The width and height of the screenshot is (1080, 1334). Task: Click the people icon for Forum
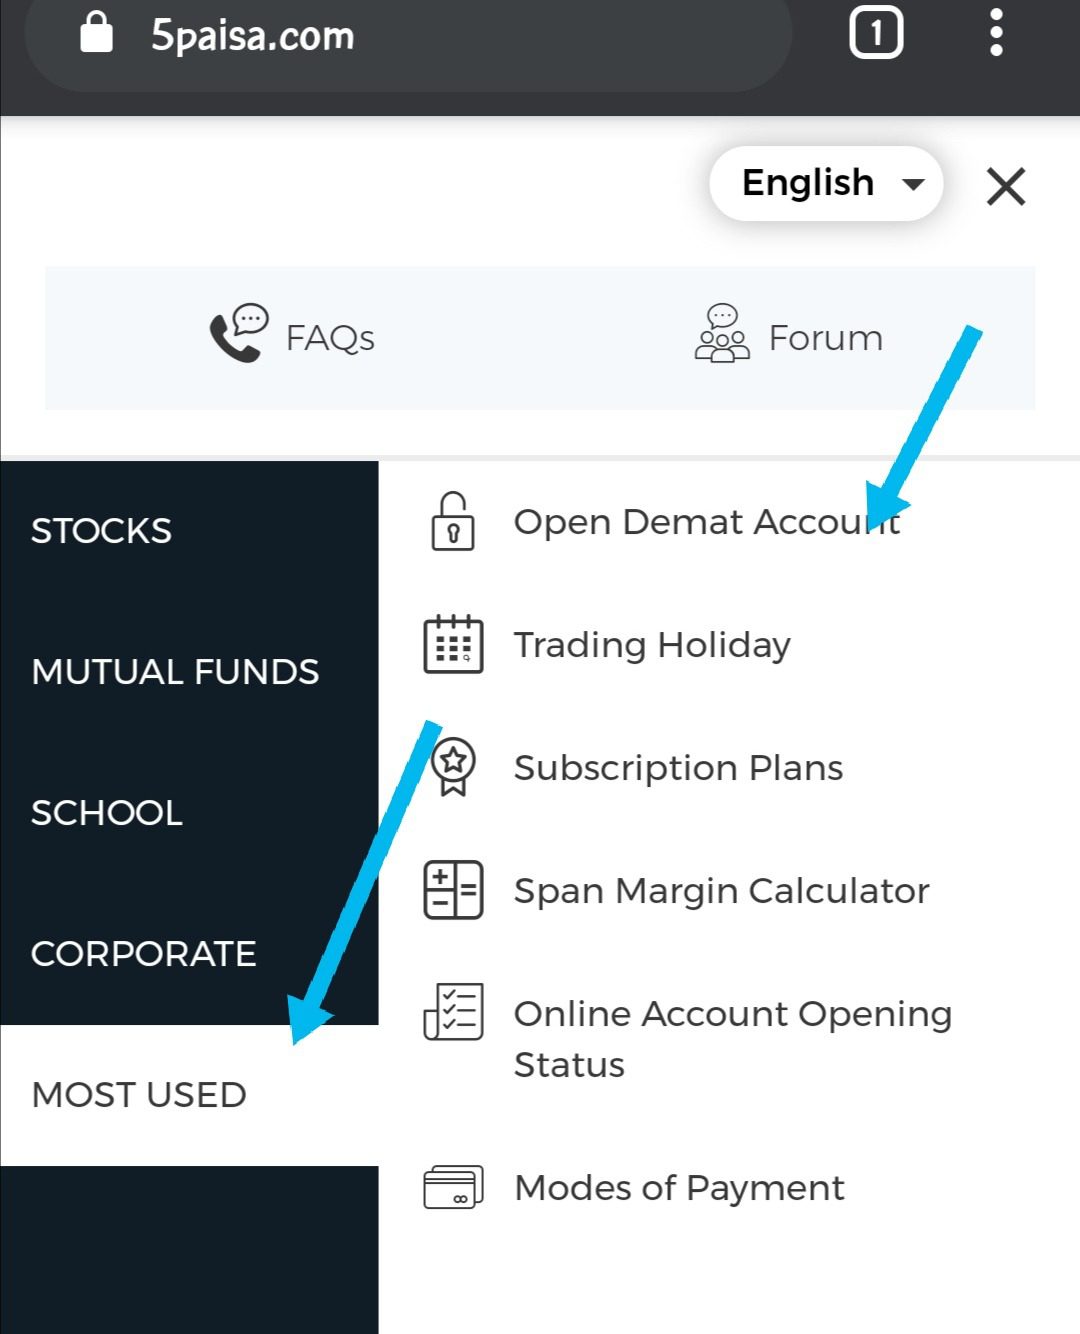pyautogui.click(x=721, y=334)
